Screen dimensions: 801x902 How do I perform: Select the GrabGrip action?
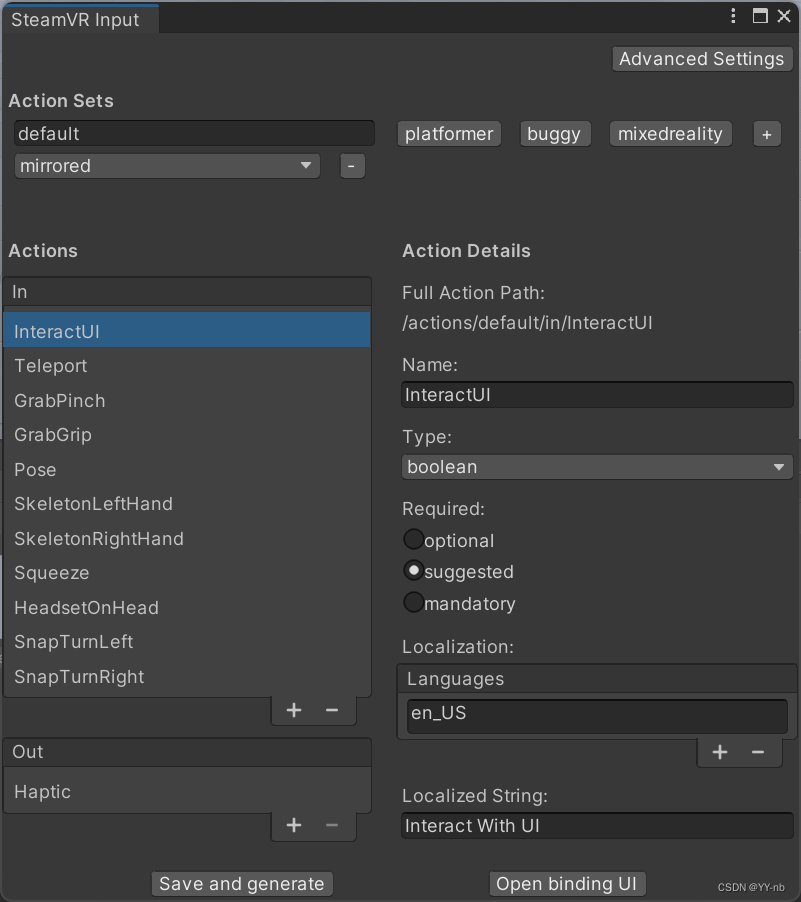186,435
